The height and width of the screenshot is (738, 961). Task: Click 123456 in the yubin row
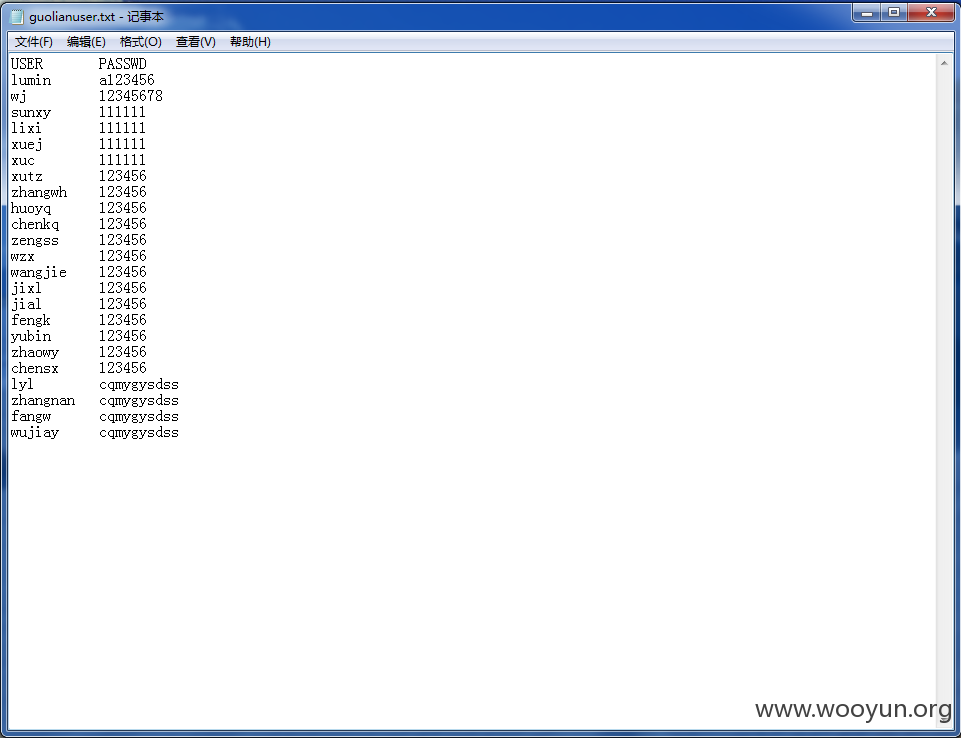[123, 335]
